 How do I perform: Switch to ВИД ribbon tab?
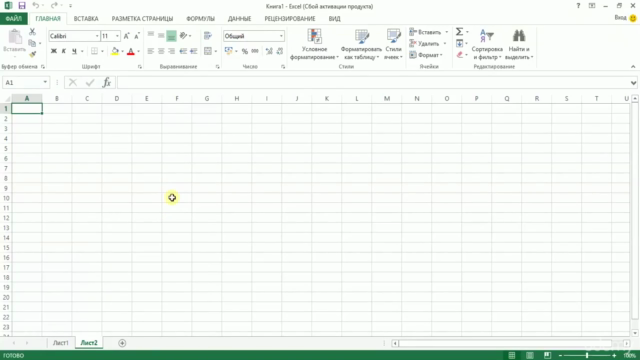point(334,18)
